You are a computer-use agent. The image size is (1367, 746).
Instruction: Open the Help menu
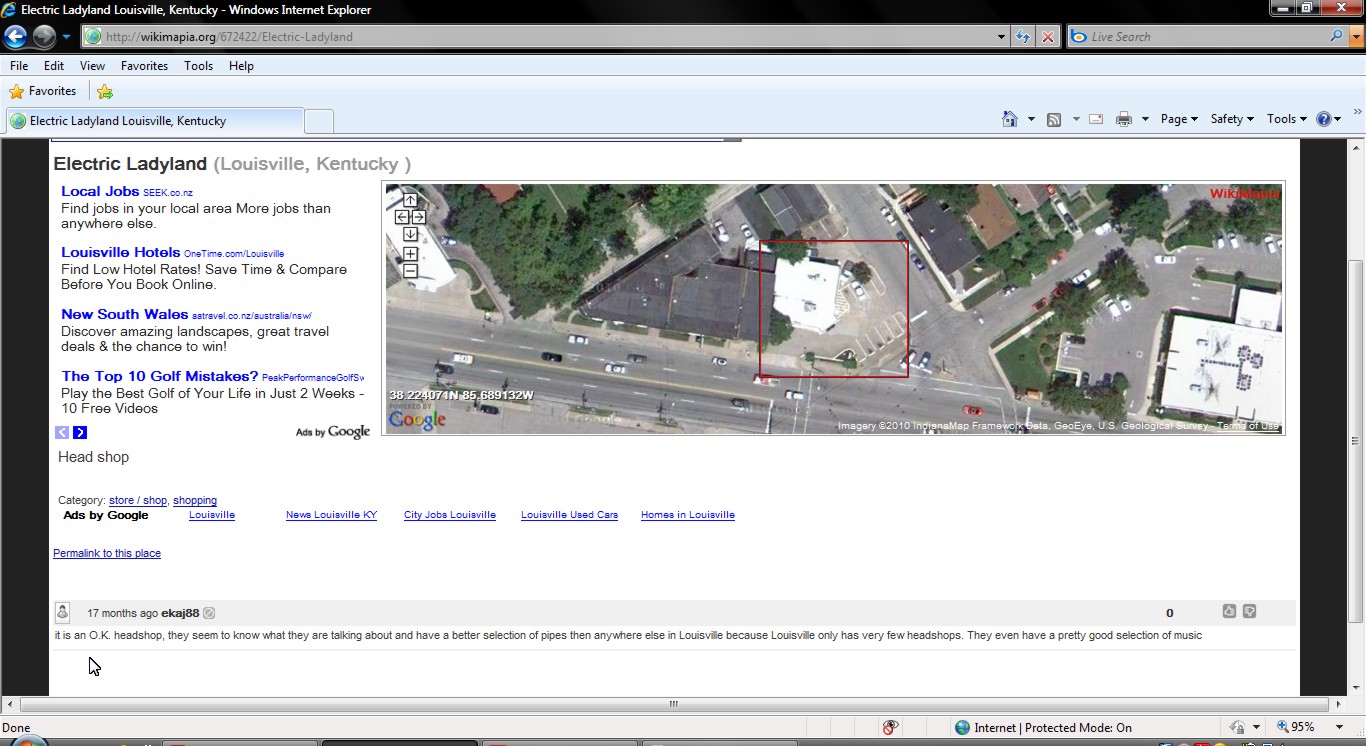point(241,66)
